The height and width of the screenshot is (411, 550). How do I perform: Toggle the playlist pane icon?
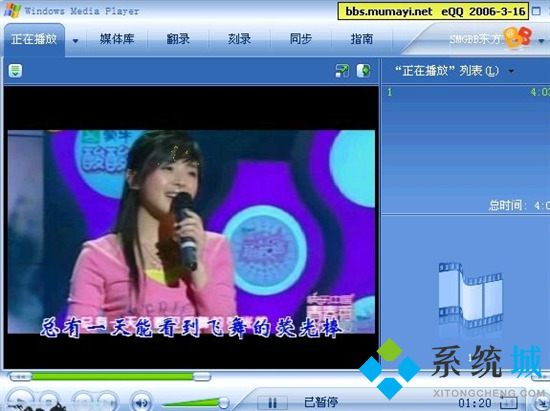364,71
